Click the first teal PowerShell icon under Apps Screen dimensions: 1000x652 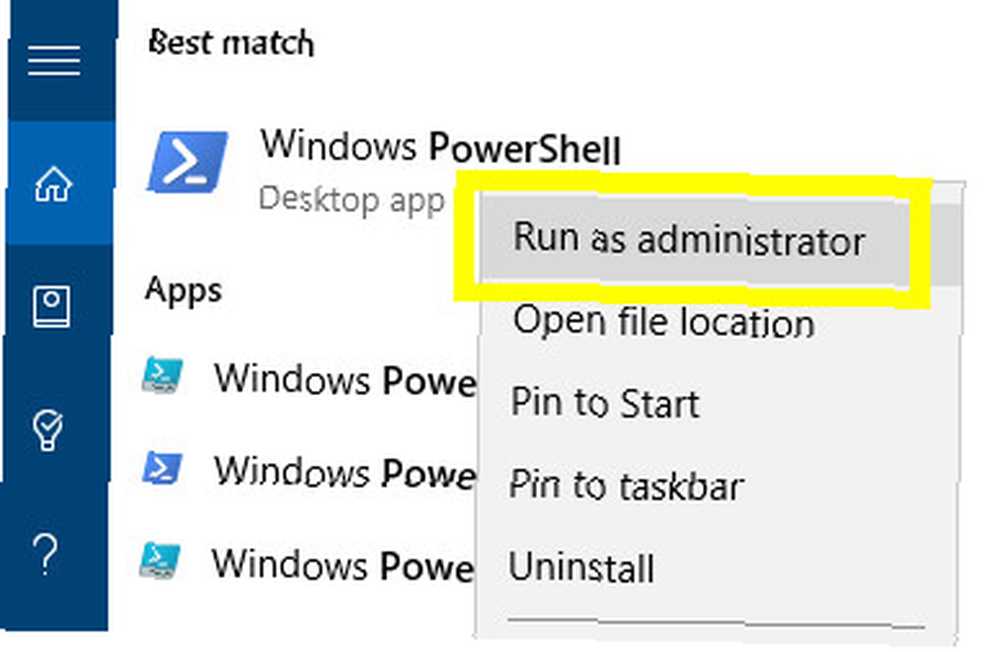pos(161,376)
